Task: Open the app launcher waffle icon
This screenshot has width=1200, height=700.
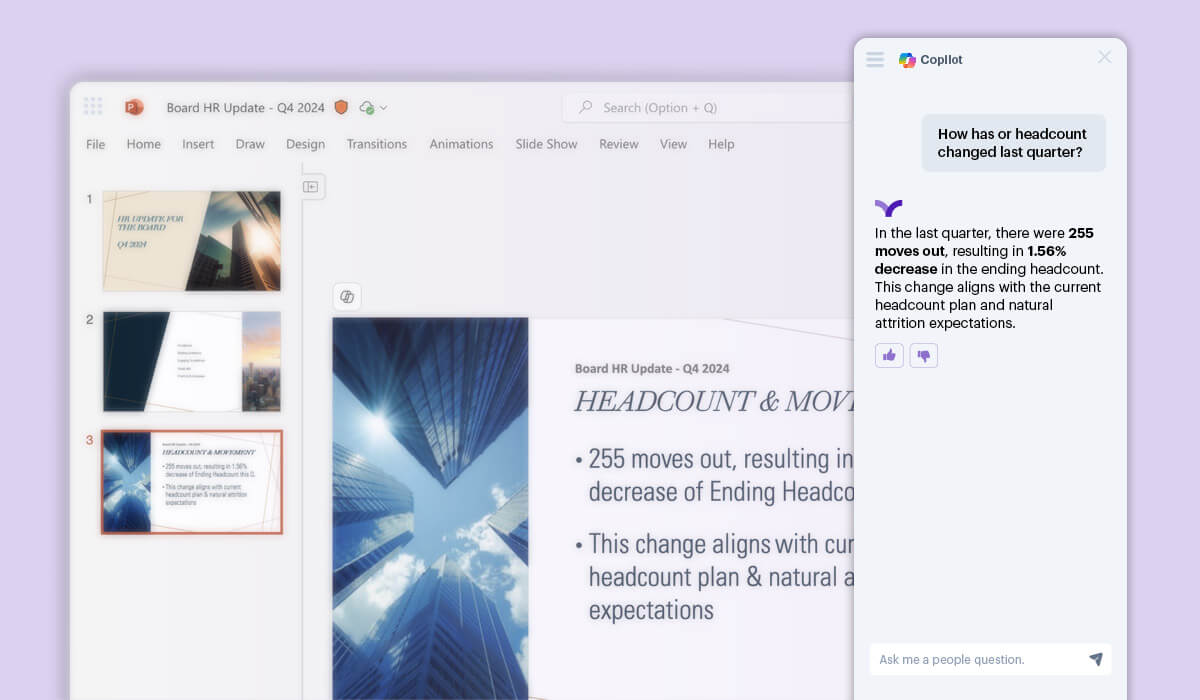Action: (93, 106)
